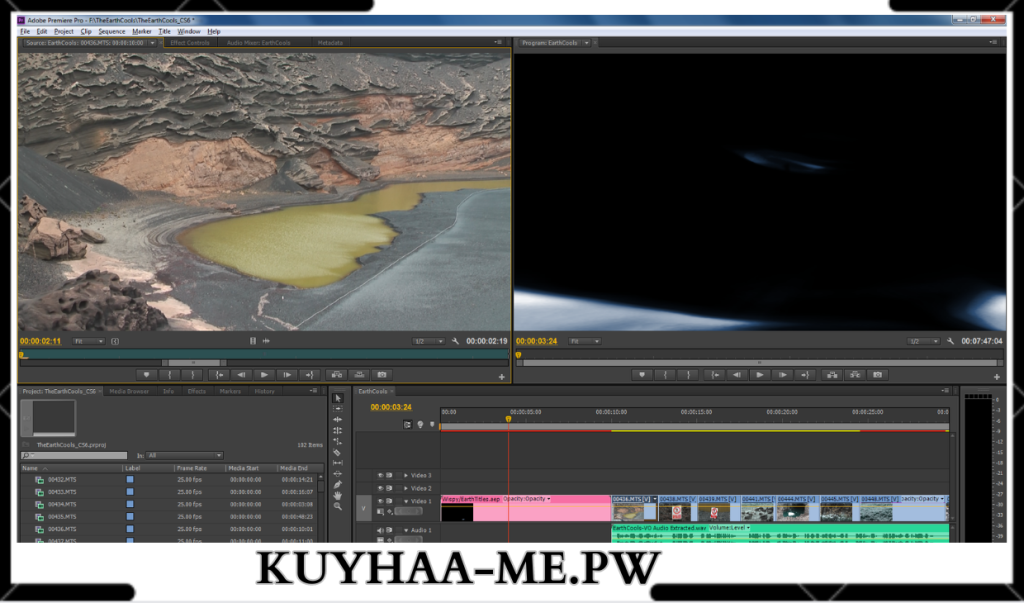
Task: Select the Selection arrow tool
Action: click(x=338, y=398)
